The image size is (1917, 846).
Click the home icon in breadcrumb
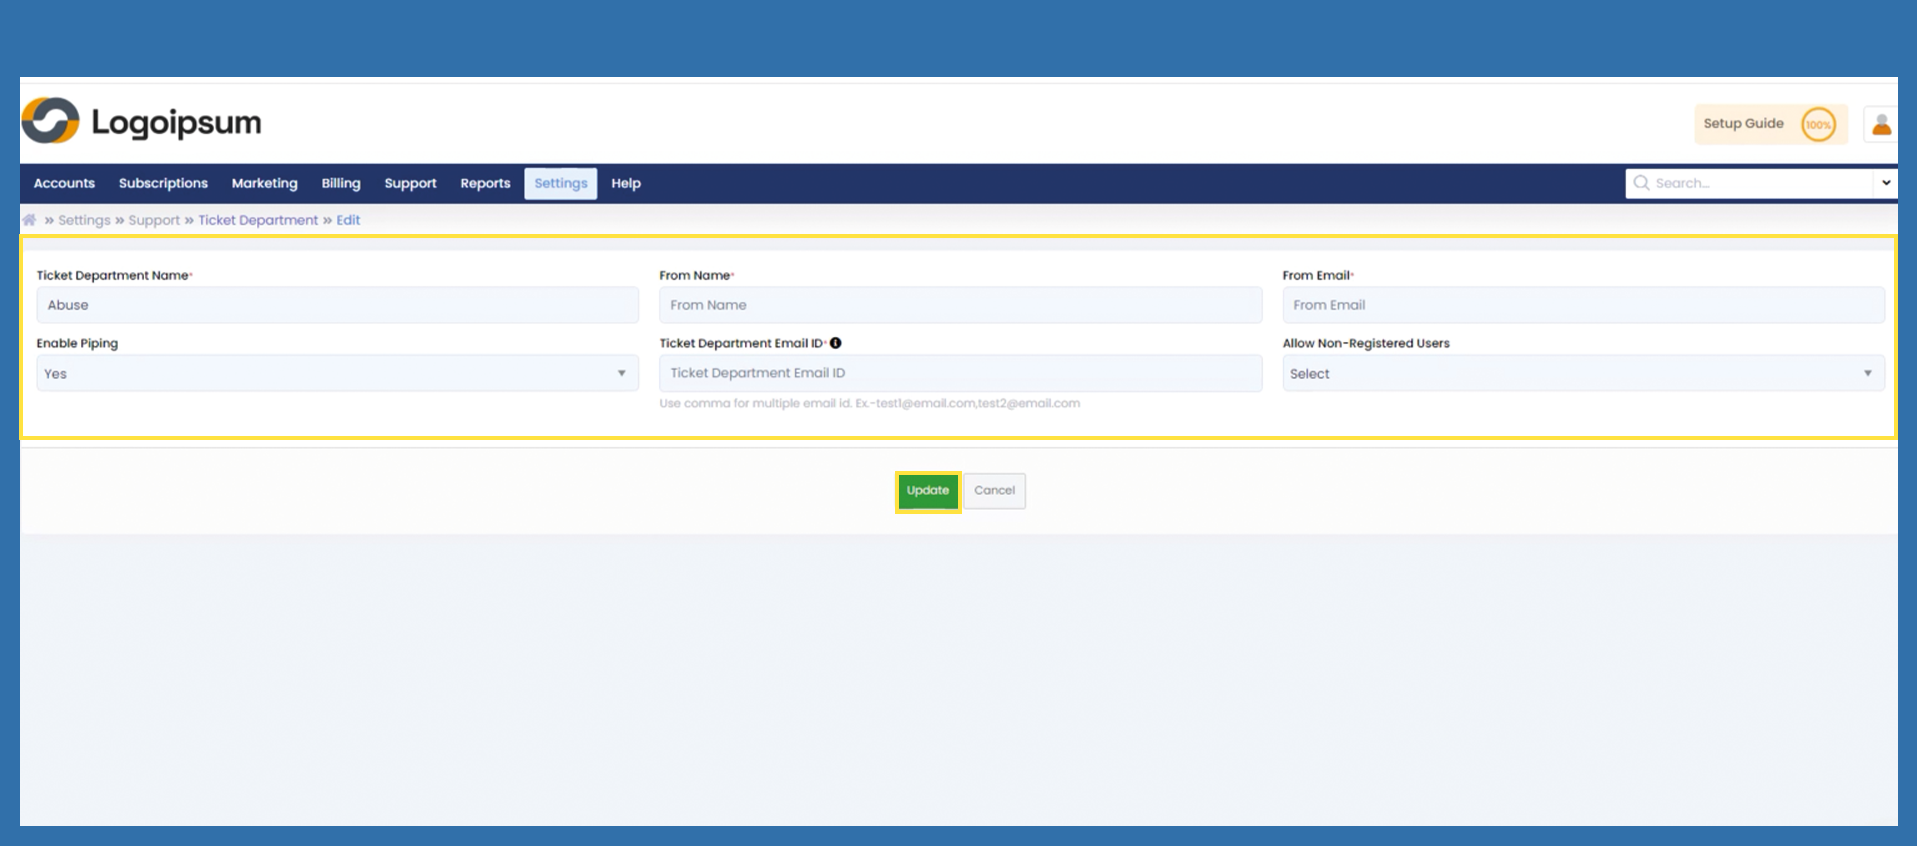pyautogui.click(x=30, y=220)
